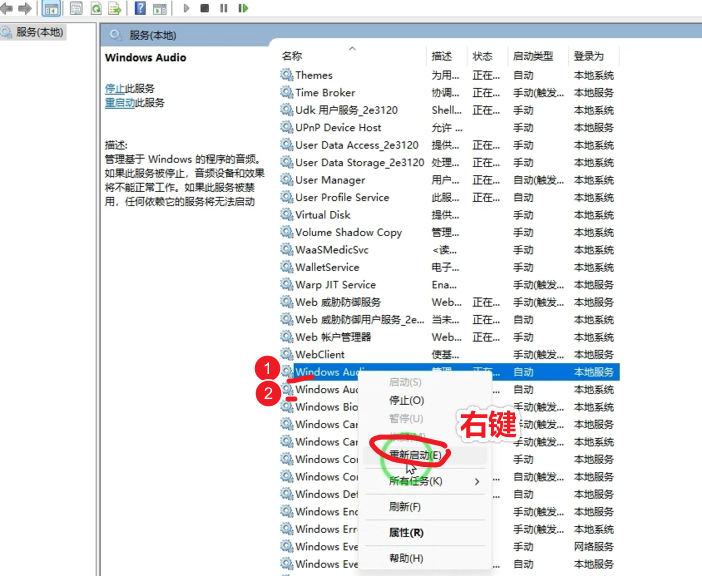Click the Start Service play icon
The image size is (702, 576).
click(x=187, y=8)
